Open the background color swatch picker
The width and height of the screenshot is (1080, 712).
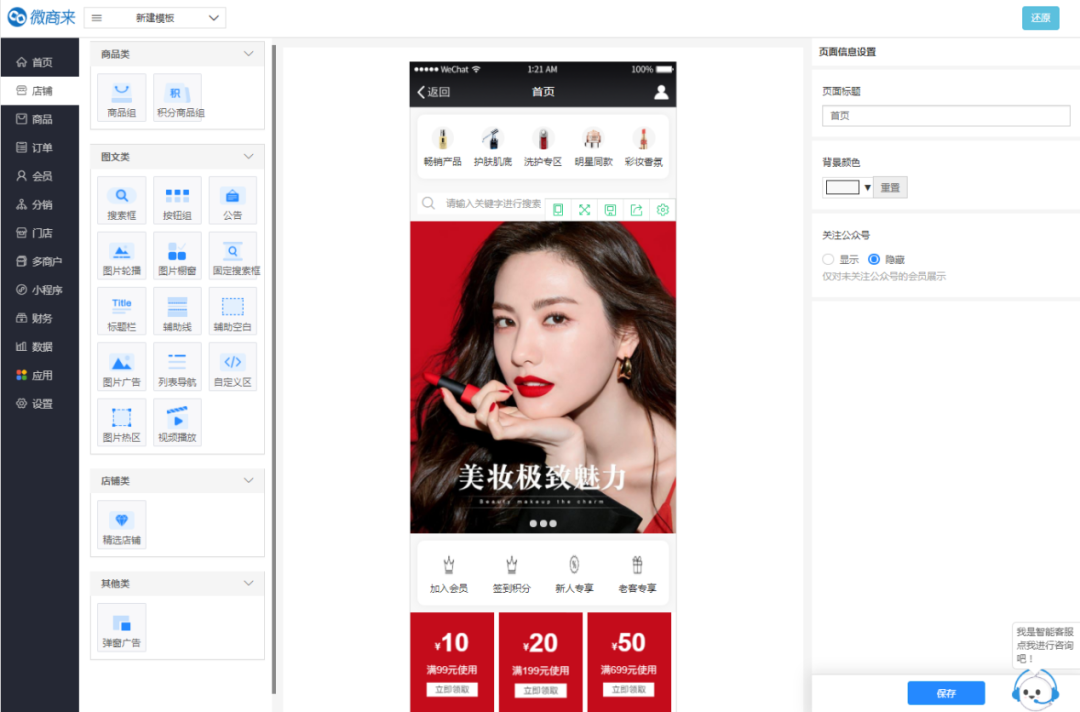coord(847,187)
